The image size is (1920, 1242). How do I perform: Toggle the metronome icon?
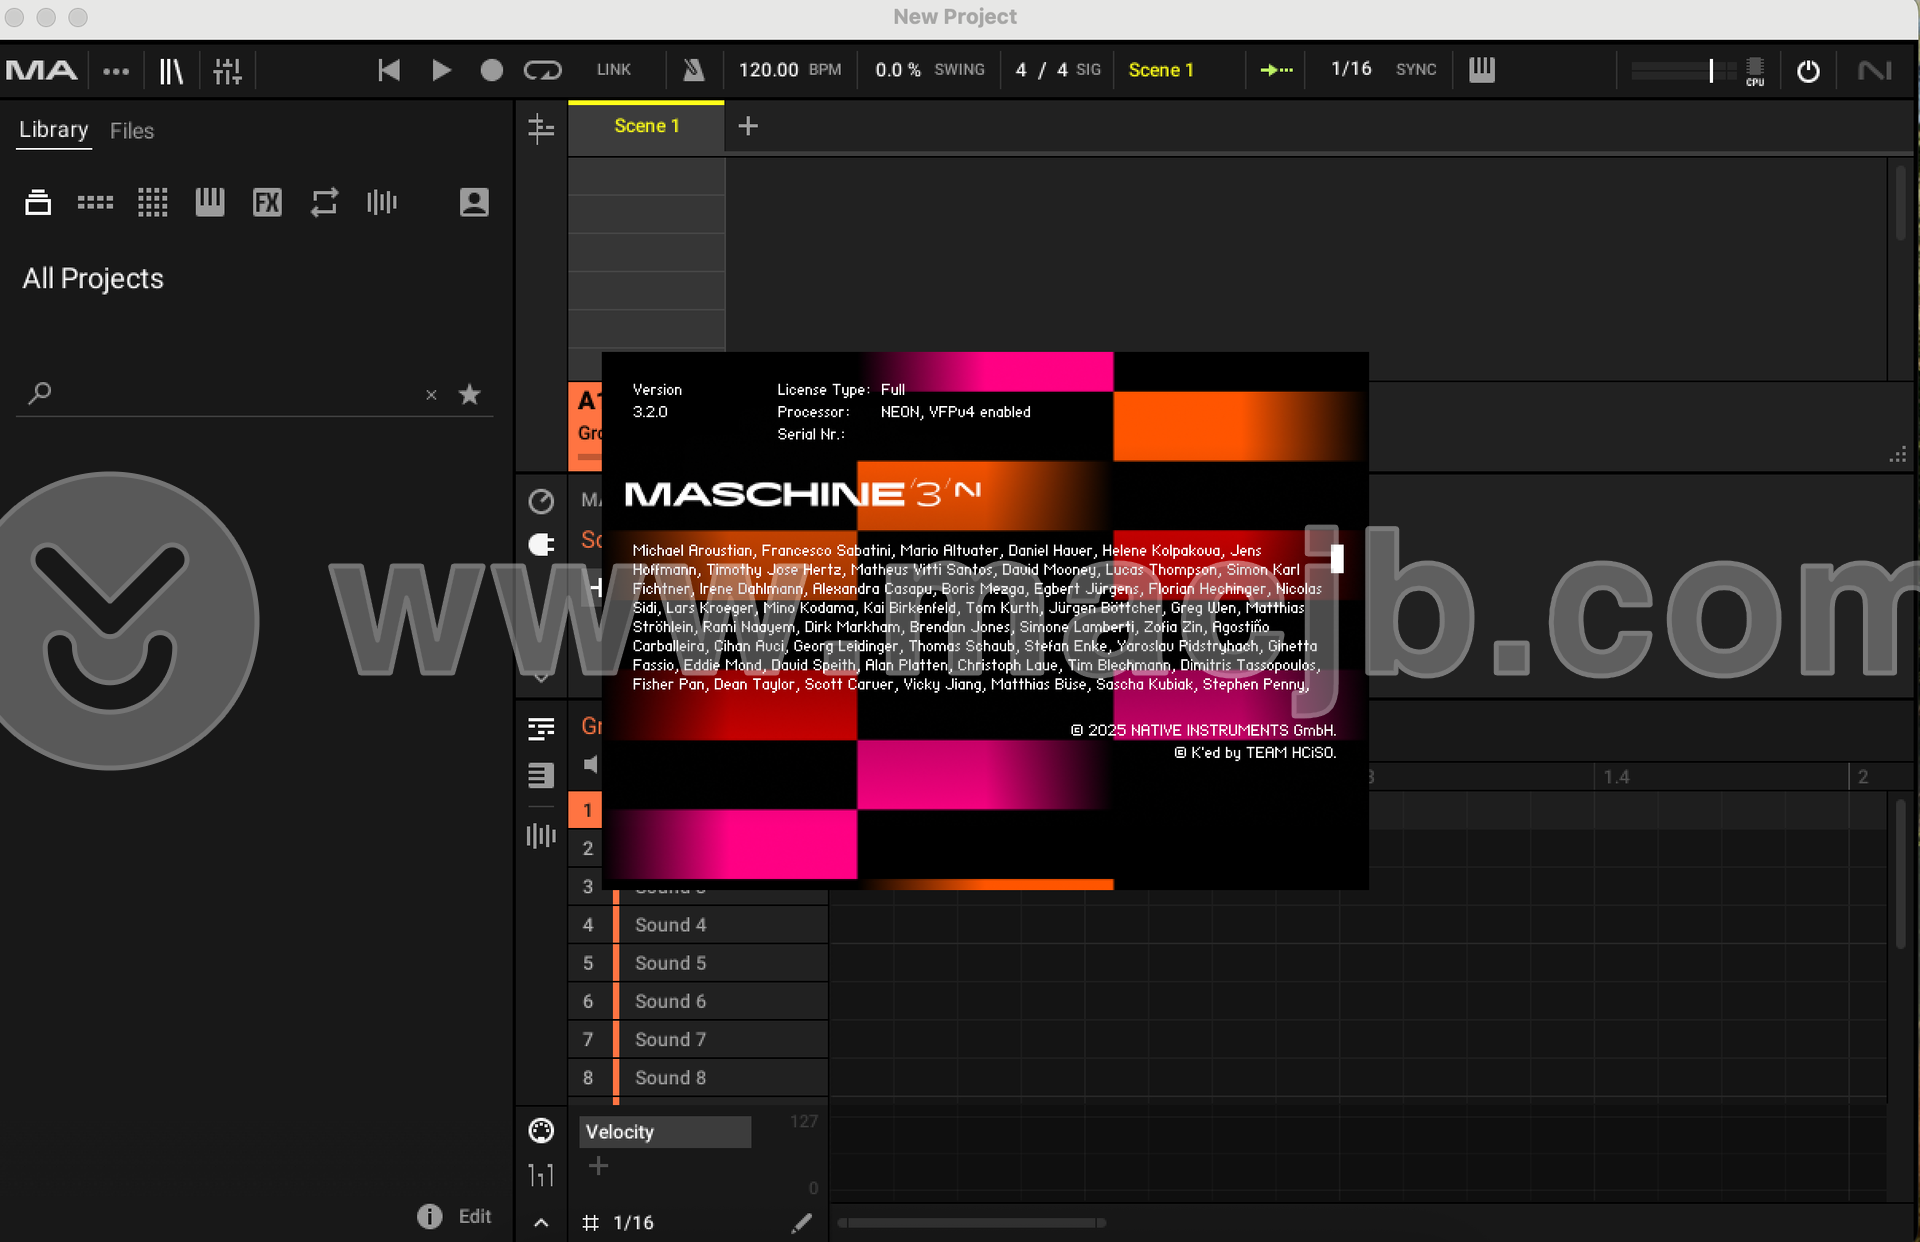(x=693, y=70)
